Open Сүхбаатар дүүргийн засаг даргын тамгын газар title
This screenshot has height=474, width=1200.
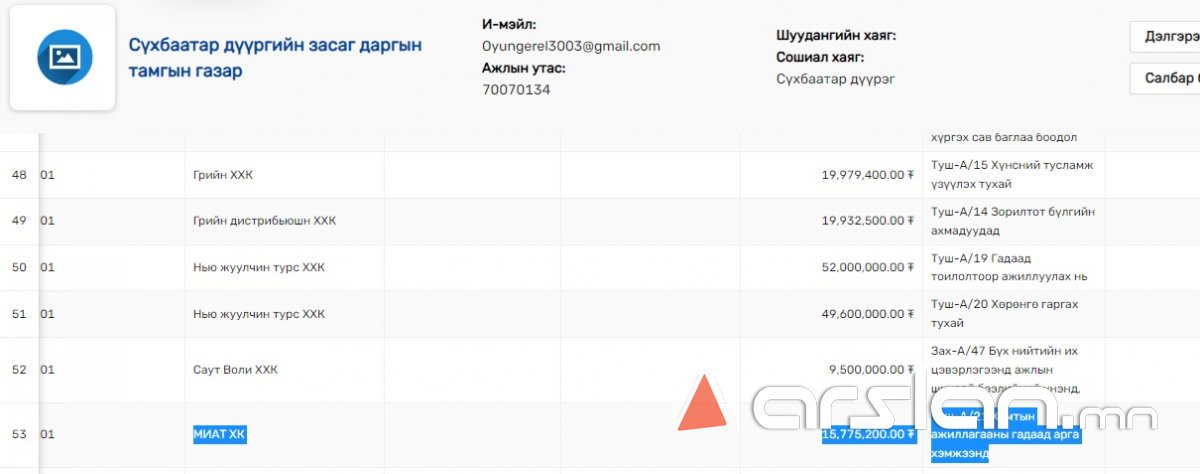click(x=275, y=58)
